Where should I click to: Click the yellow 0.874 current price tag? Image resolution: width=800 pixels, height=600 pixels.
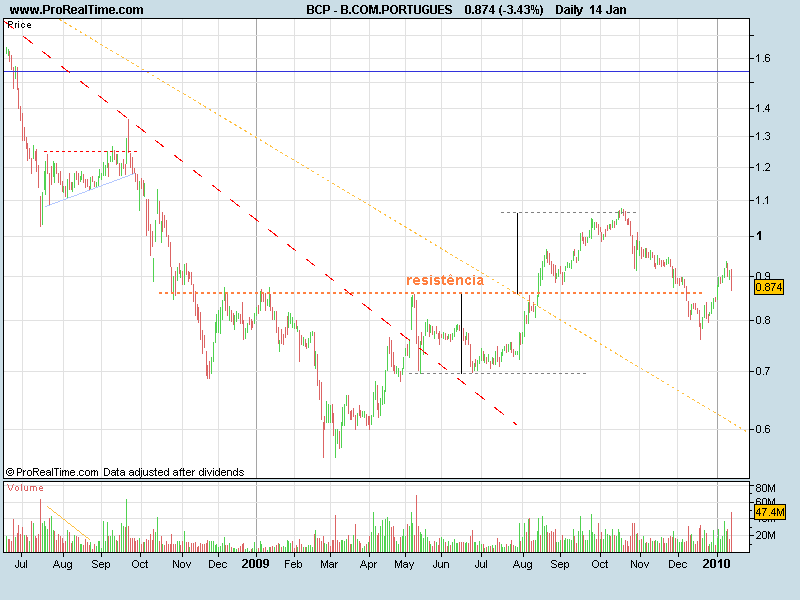click(x=769, y=287)
